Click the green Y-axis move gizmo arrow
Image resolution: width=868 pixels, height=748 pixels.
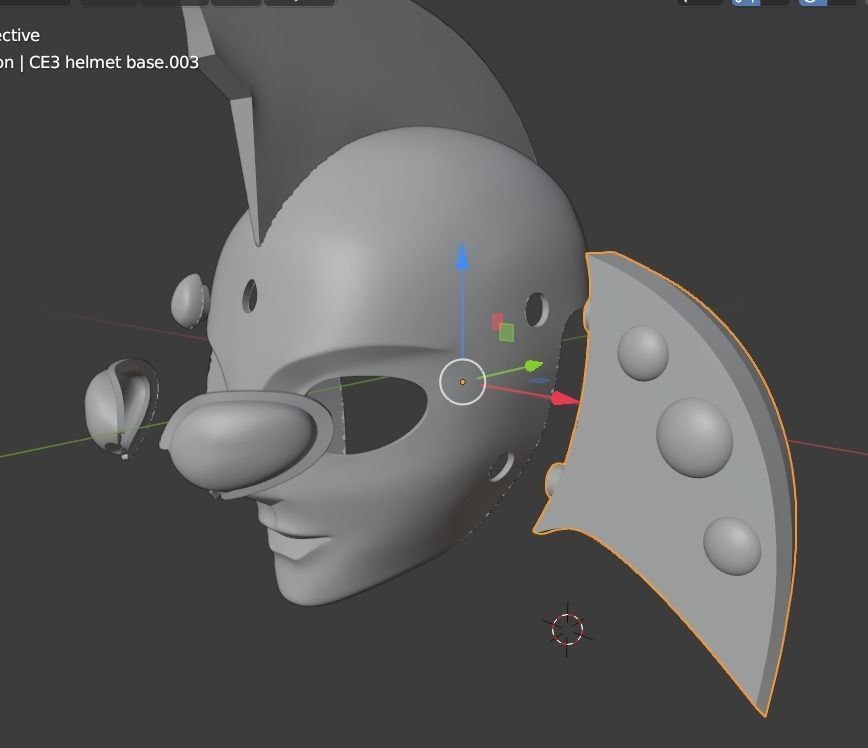[533, 365]
